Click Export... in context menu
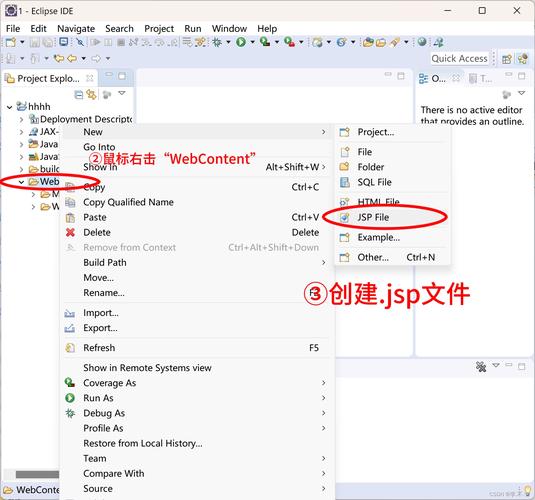Image resolution: width=535 pixels, height=500 pixels. coord(197,328)
